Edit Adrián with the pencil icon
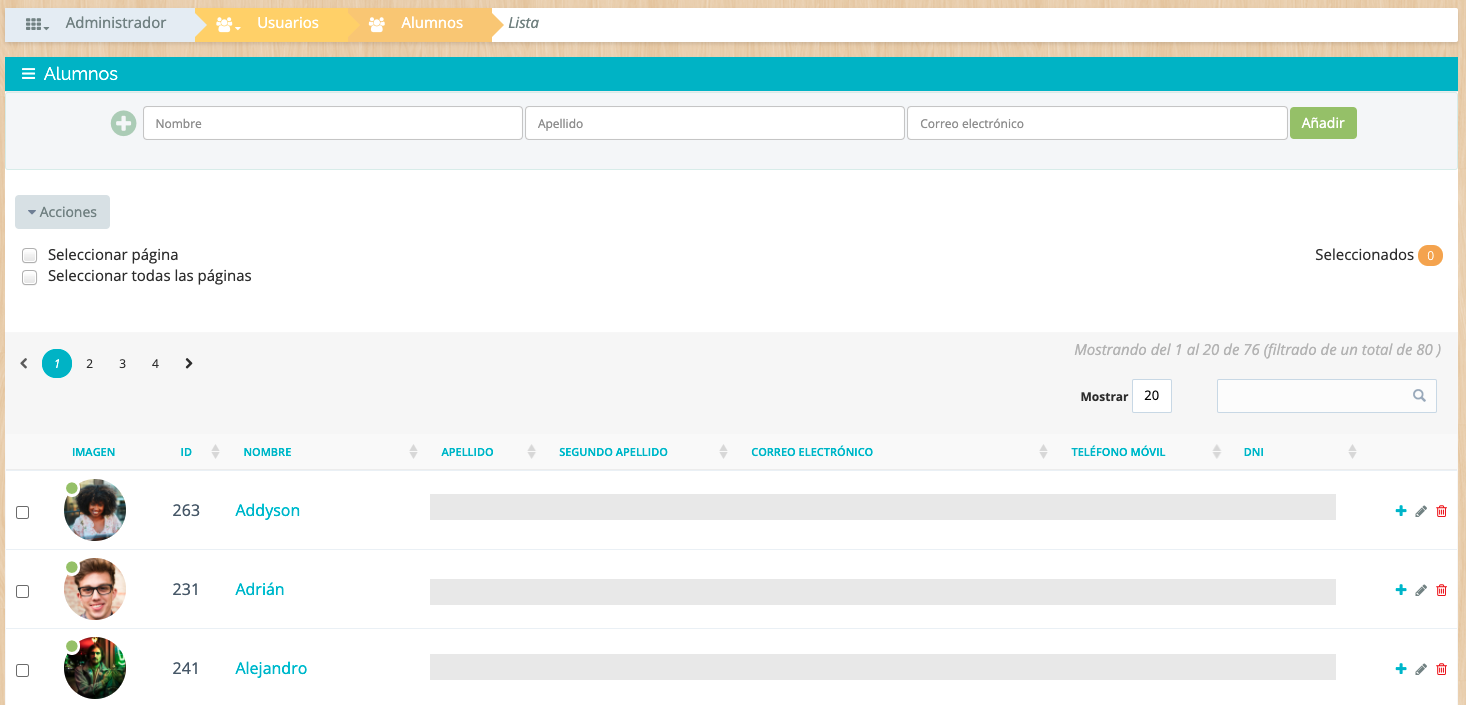This screenshot has width=1466, height=705. coord(1421,590)
